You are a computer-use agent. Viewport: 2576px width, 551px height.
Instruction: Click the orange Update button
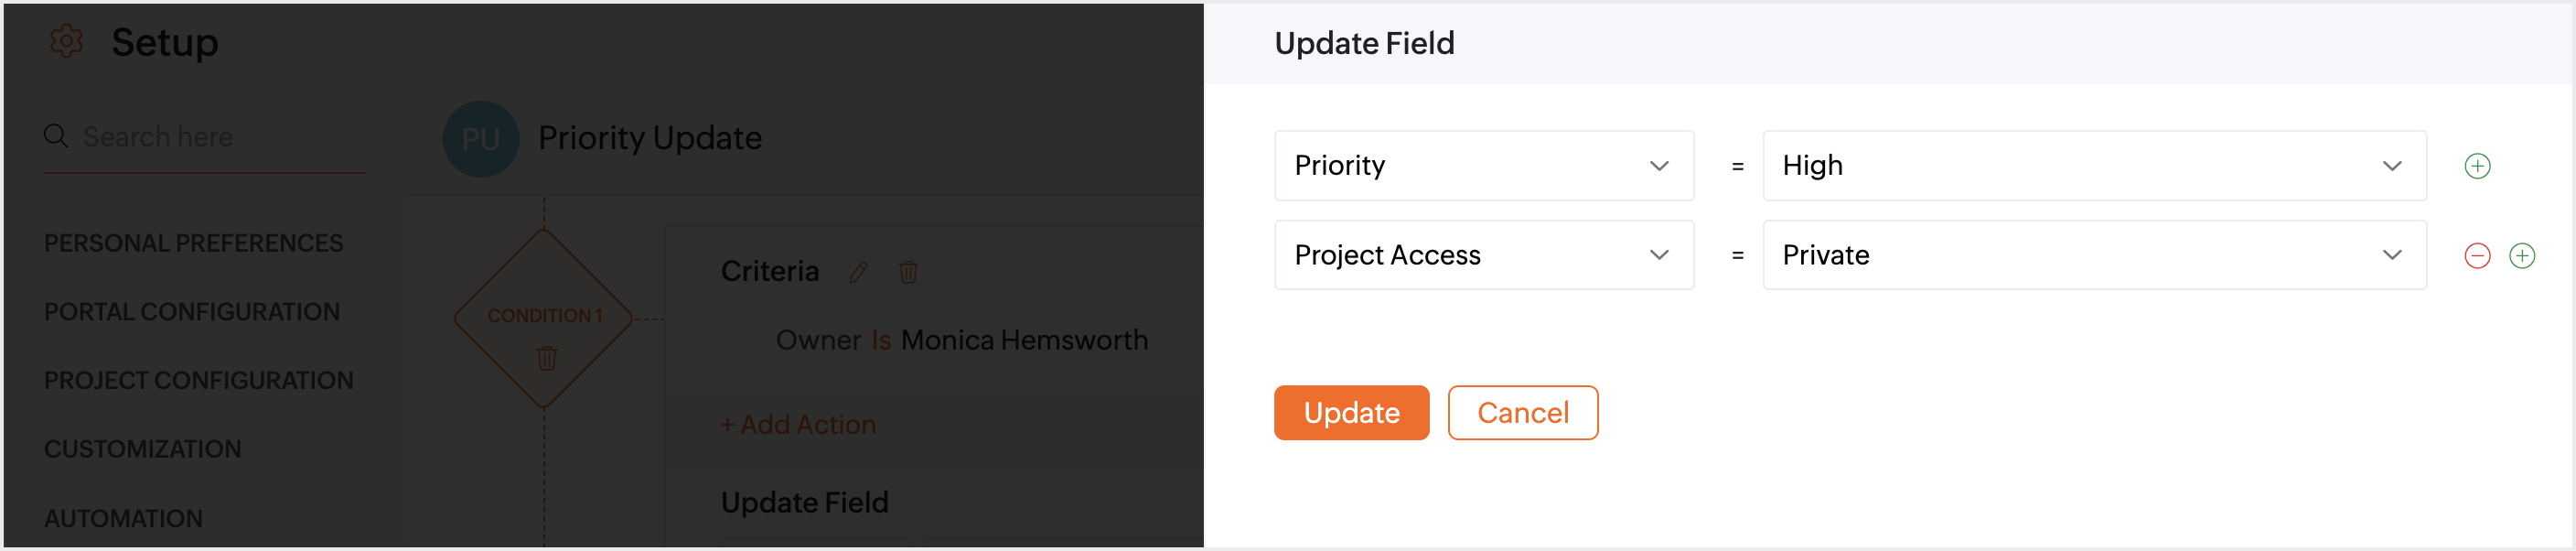point(1351,413)
